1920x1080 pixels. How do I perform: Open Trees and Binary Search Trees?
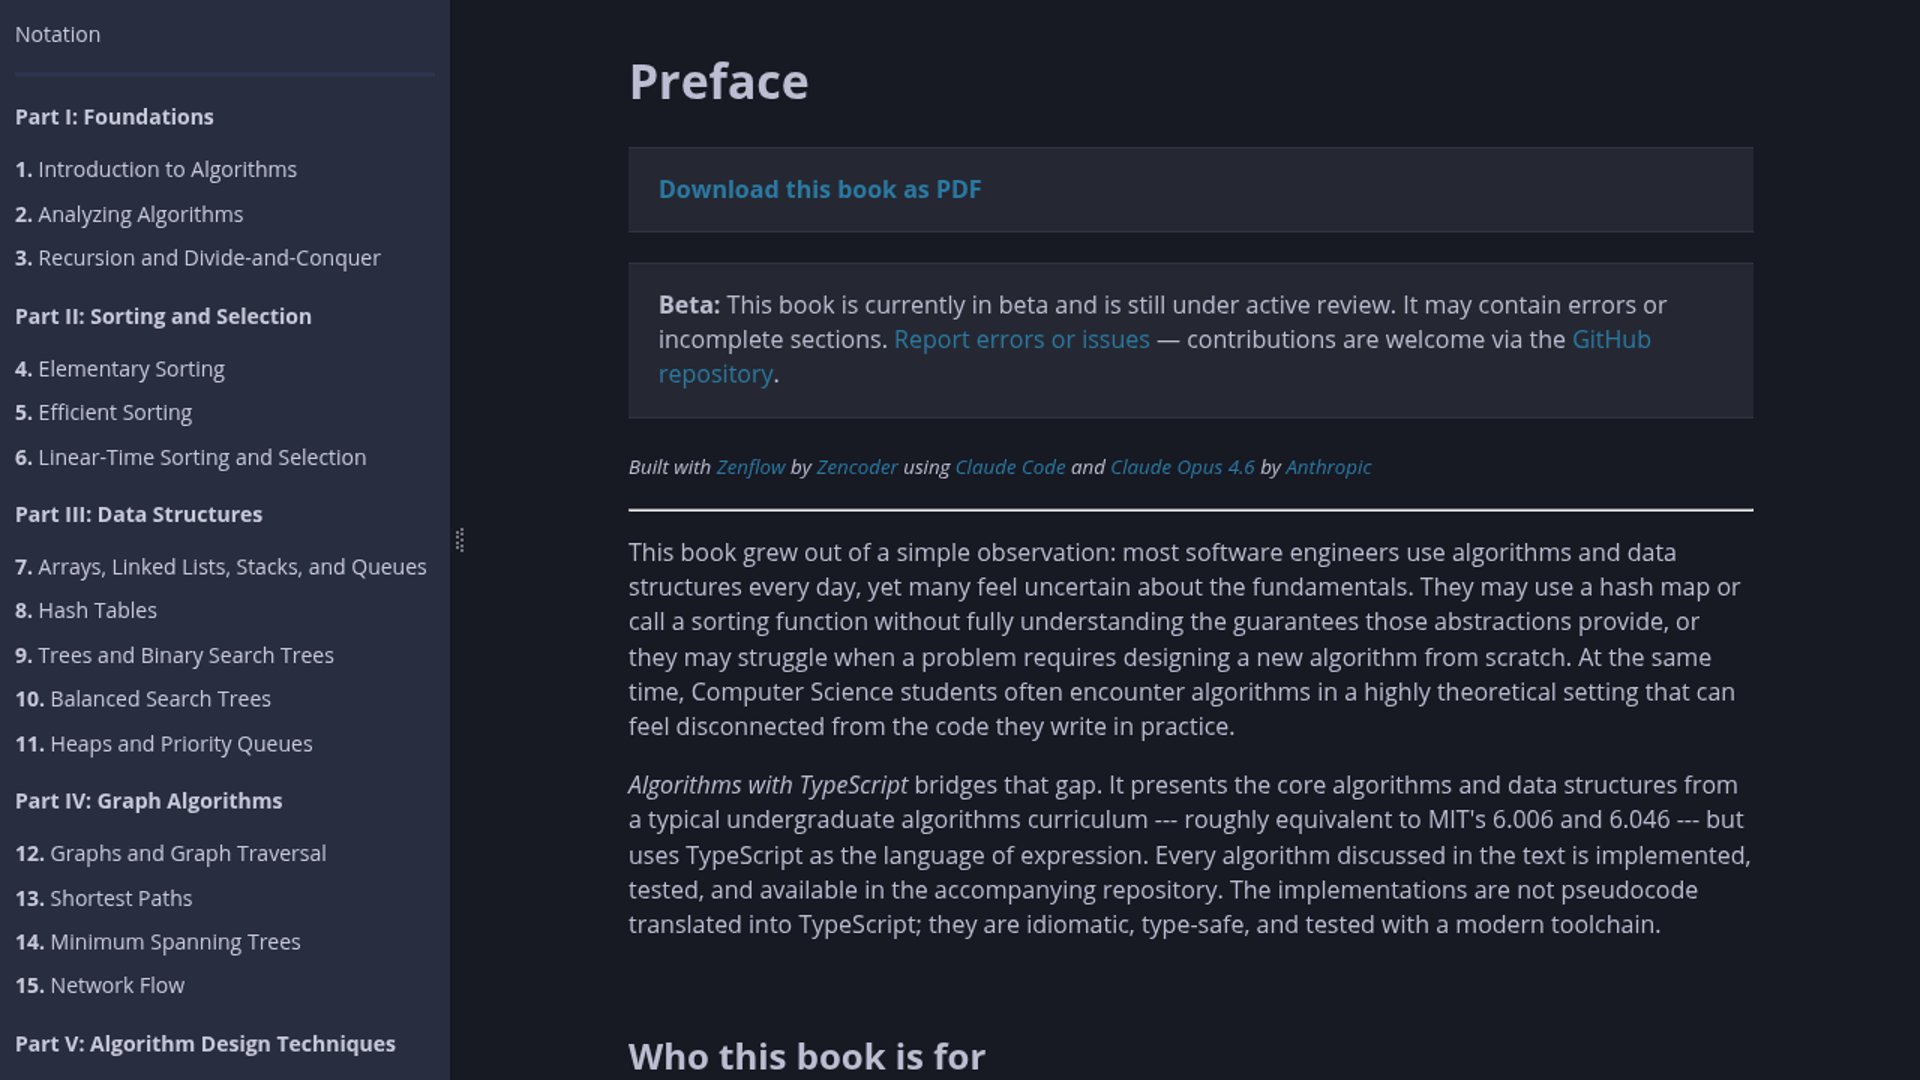(175, 656)
